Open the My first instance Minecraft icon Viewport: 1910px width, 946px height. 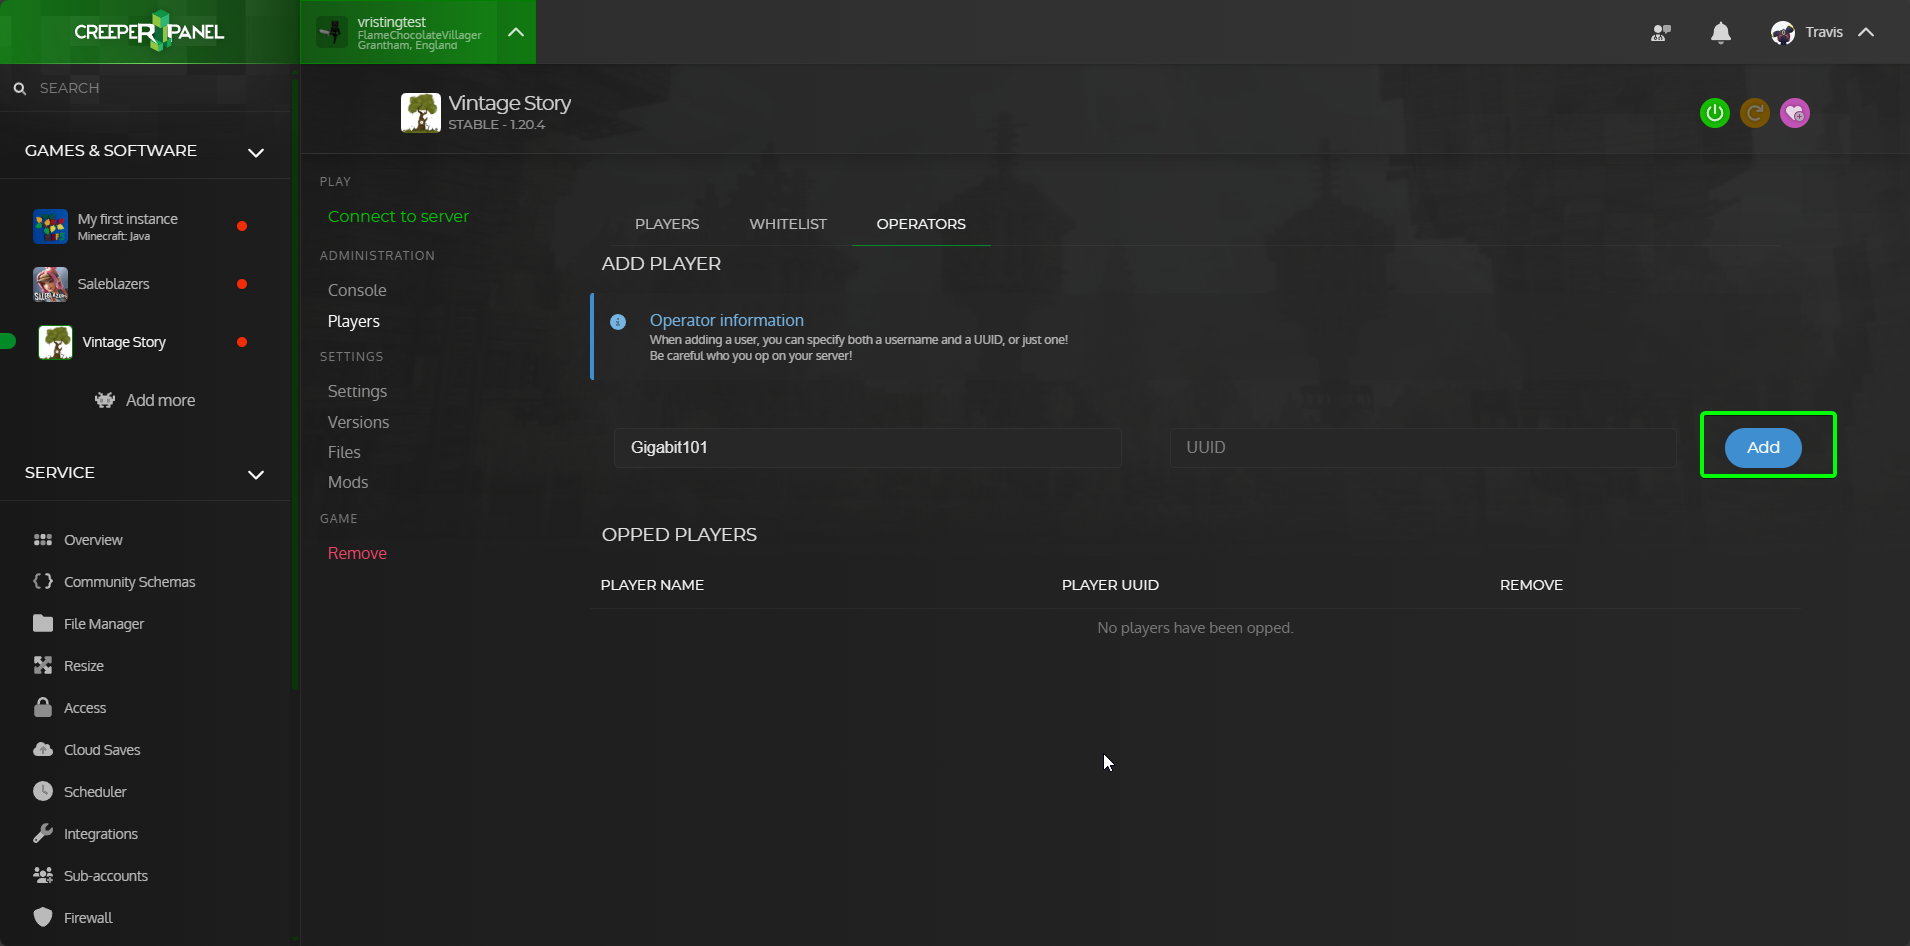click(x=50, y=226)
